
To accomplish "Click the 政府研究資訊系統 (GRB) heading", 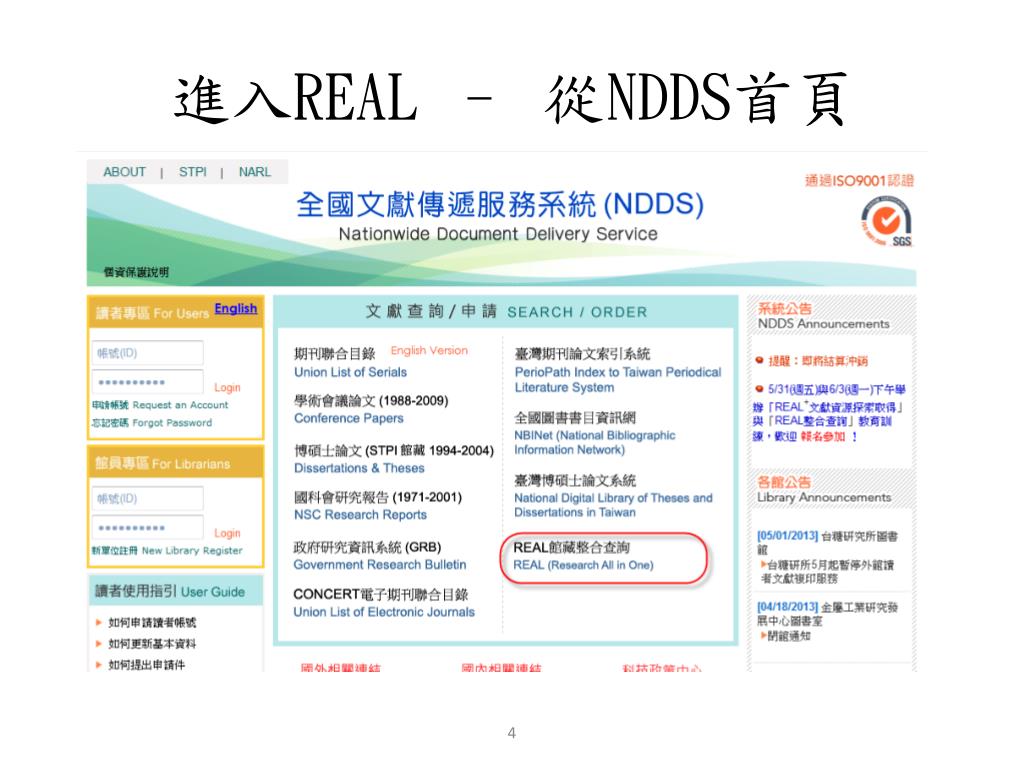I will pos(367,547).
